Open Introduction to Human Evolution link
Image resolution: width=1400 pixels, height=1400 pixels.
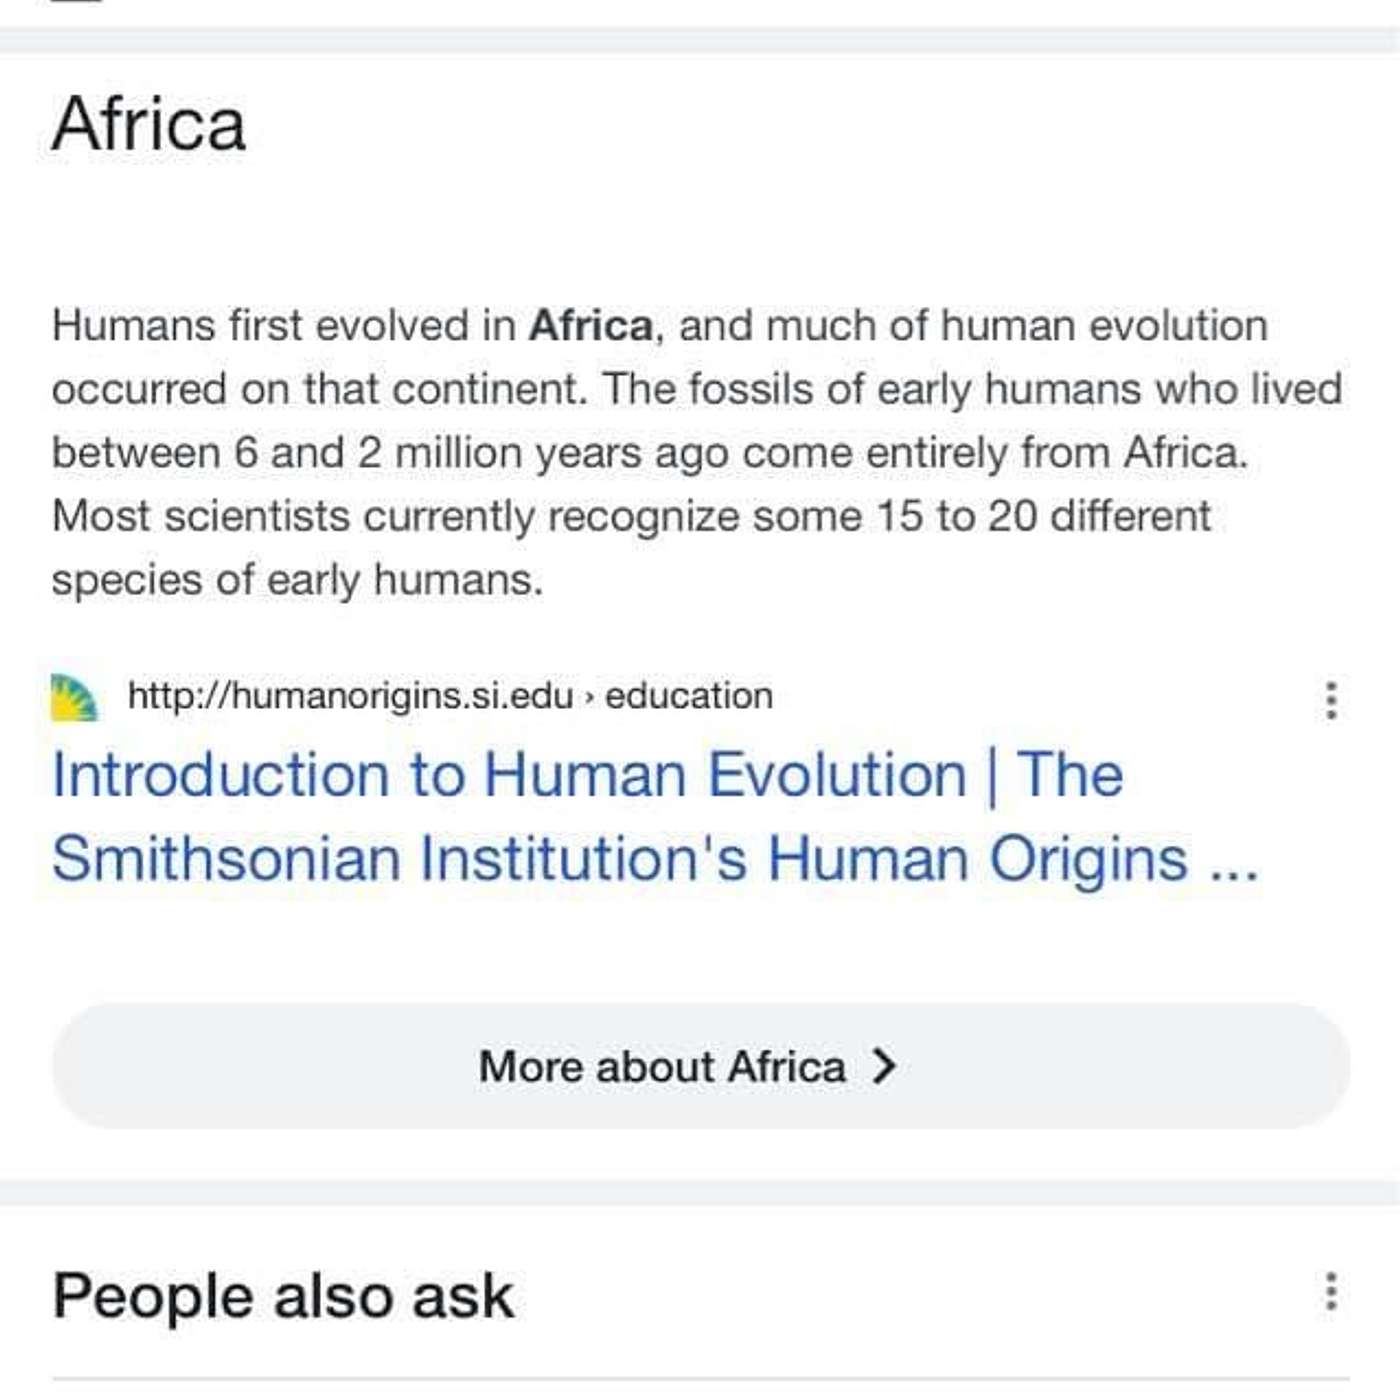[587, 775]
